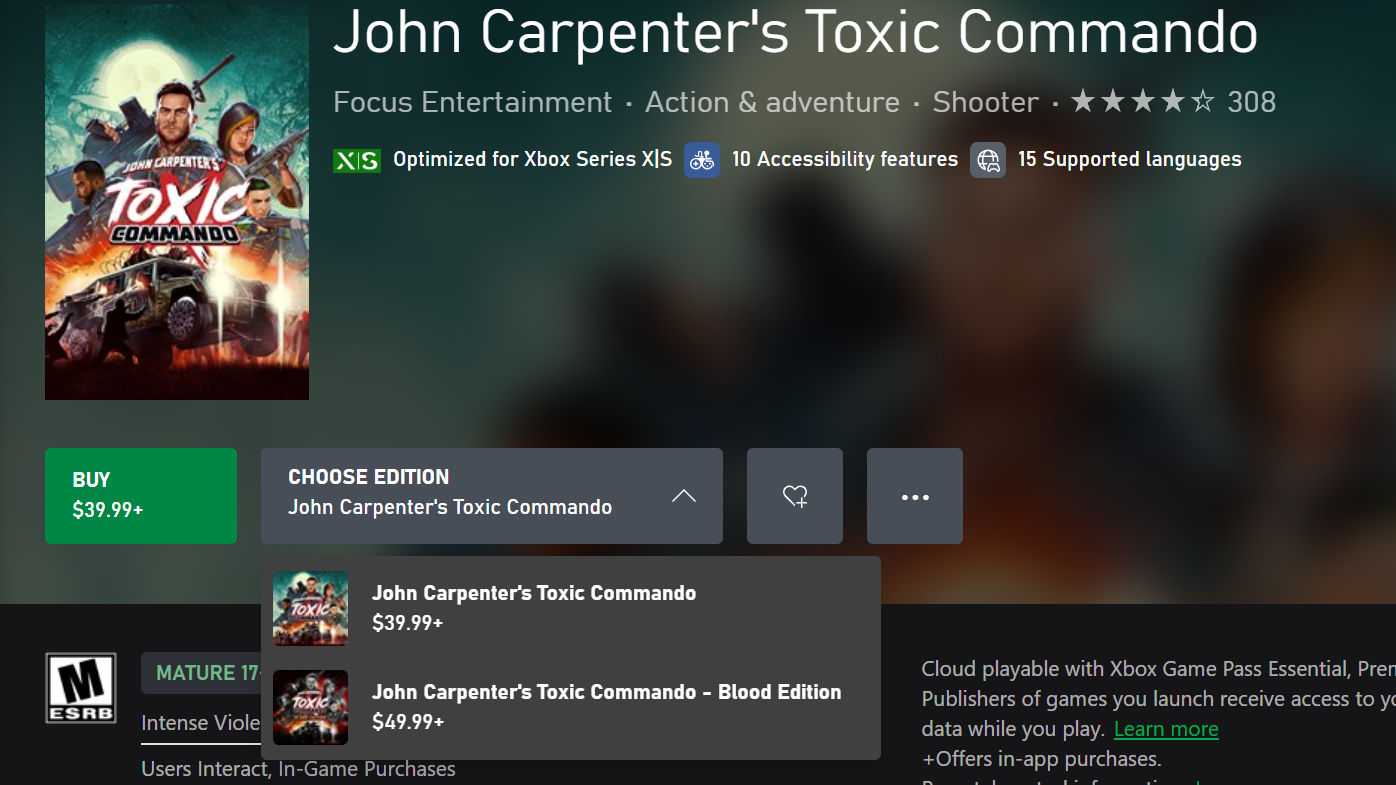The image size is (1396, 785).
Task: Select John Carpenter's Toxic Commando $39.99+ edition
Action: tap(571, 608)
